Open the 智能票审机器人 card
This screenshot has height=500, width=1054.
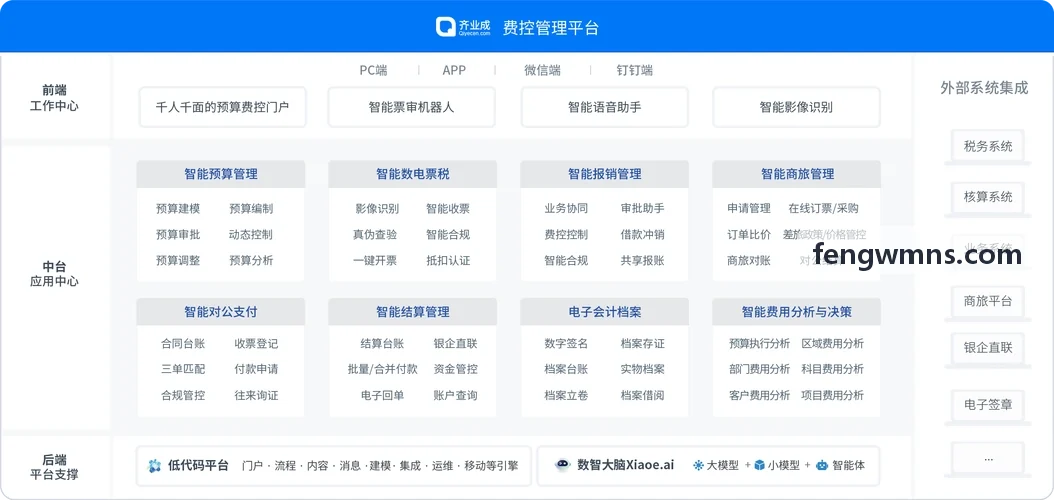411,107
